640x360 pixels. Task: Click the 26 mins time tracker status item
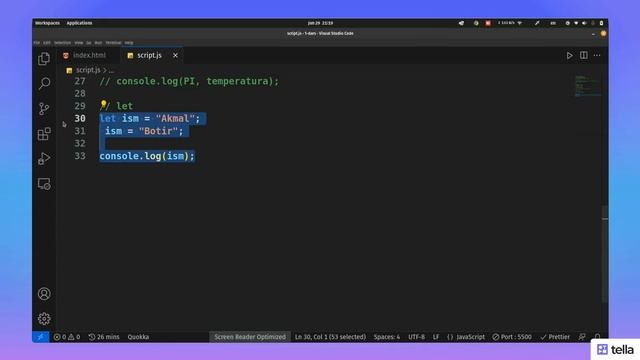[x=104, y=337]
